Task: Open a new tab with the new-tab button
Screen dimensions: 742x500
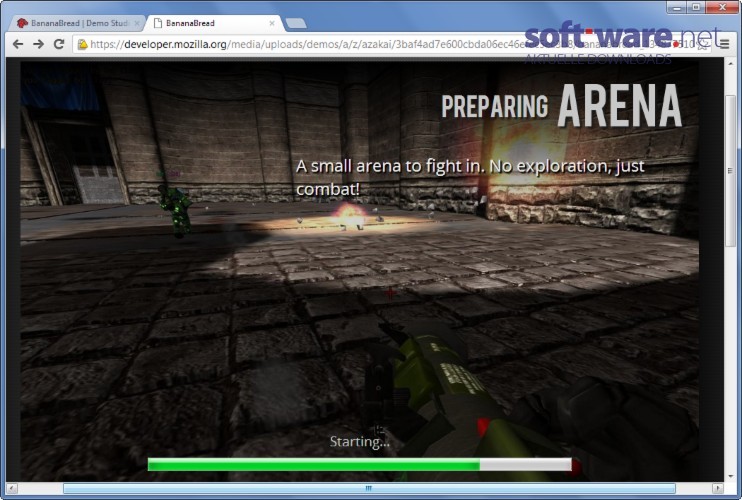Action: (x=296, y=23)
